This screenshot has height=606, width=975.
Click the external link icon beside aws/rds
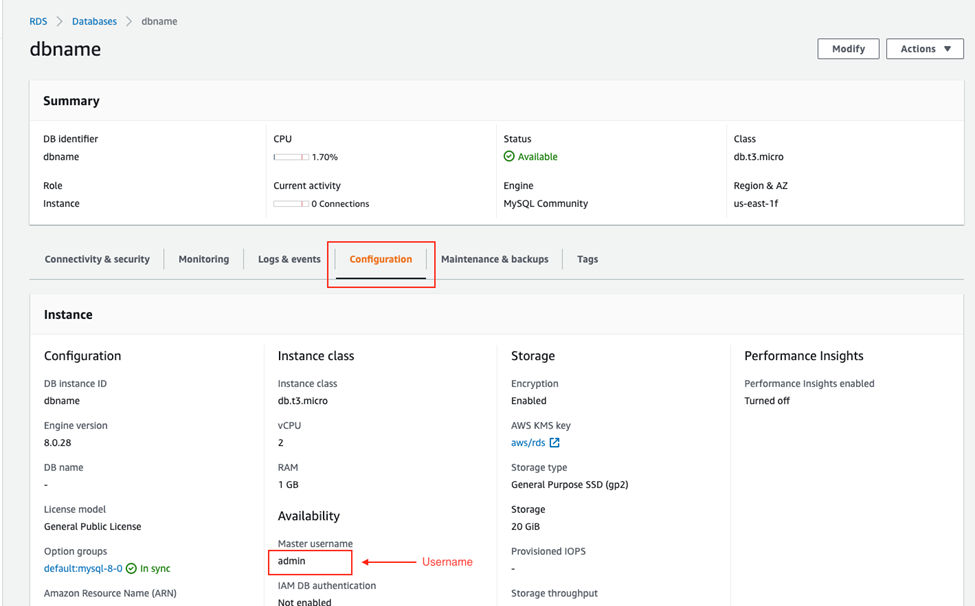[554, 443]
